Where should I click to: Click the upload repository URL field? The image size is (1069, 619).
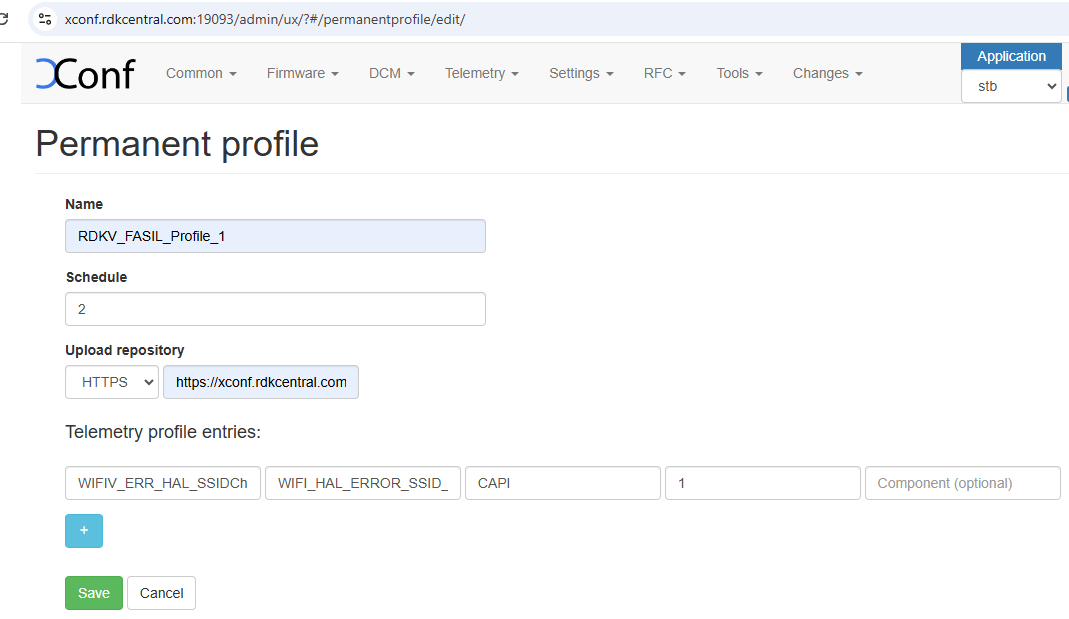click(x=261, y=382)
